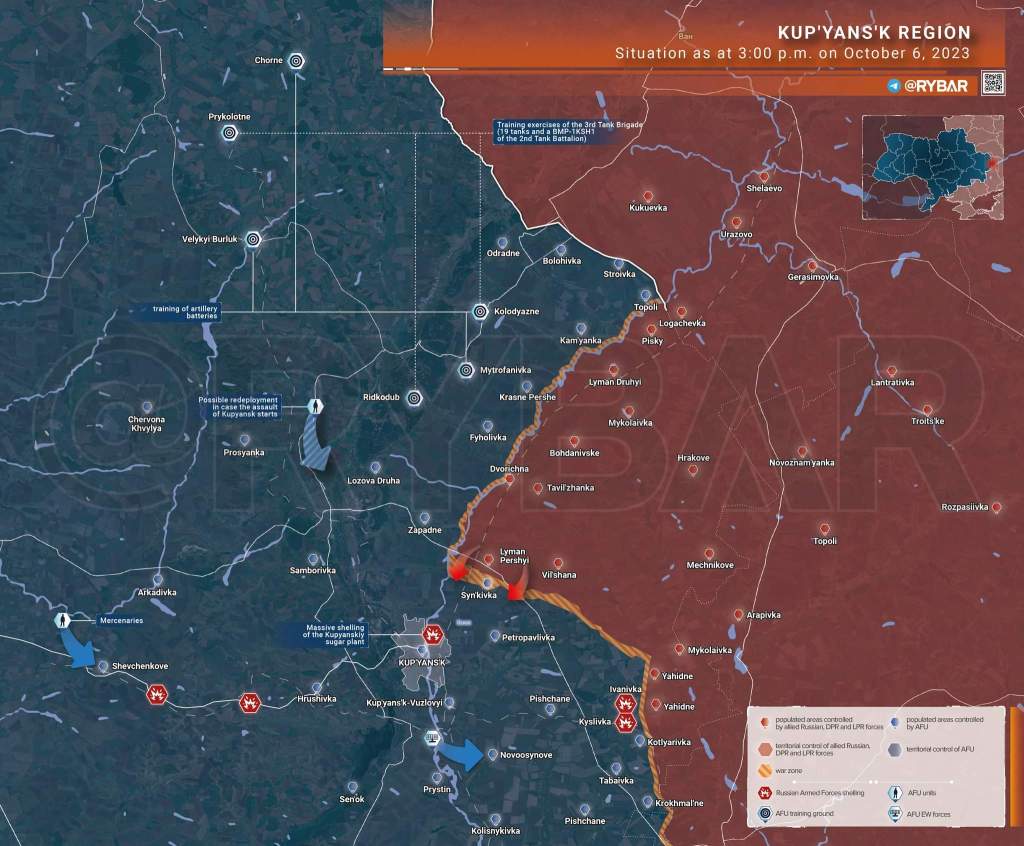Select the training ground marker at Chorne
Screen dimensions: 1024x846
296,61
